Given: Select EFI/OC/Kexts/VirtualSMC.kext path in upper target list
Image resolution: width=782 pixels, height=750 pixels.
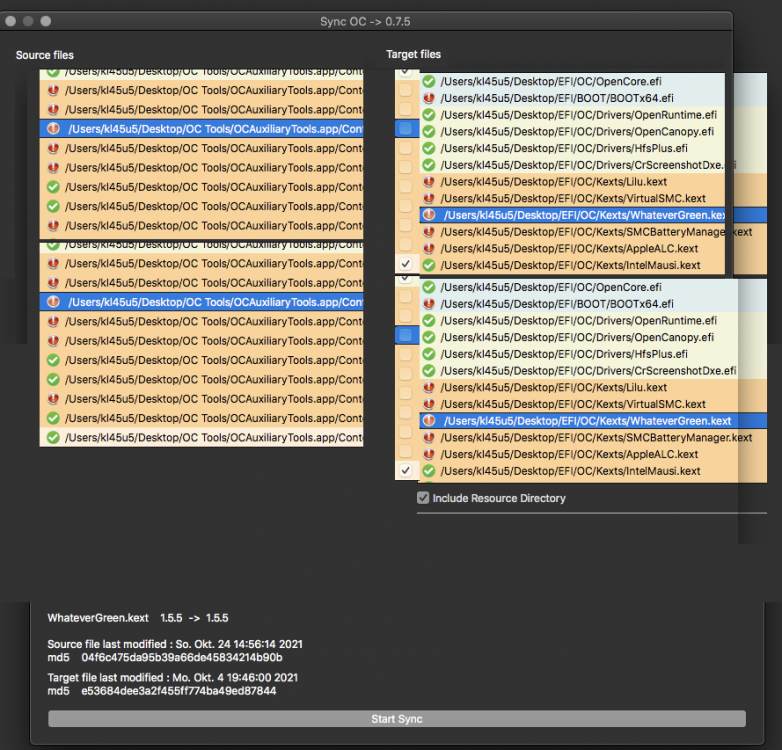Looking at the screenshot, I should [573, 198].
